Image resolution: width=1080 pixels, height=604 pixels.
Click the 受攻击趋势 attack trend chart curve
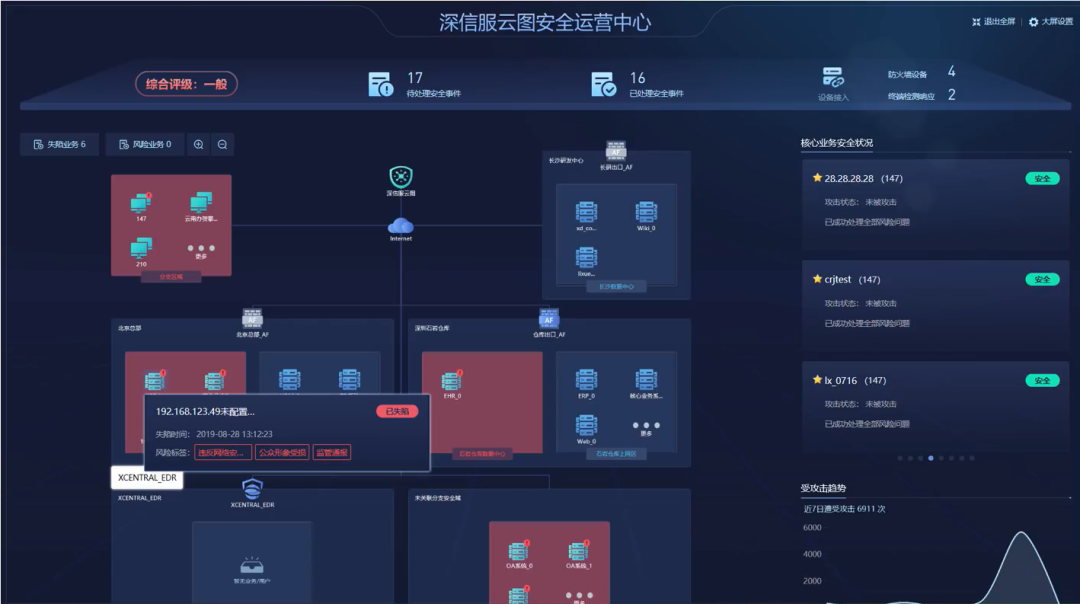[1022, 567]
